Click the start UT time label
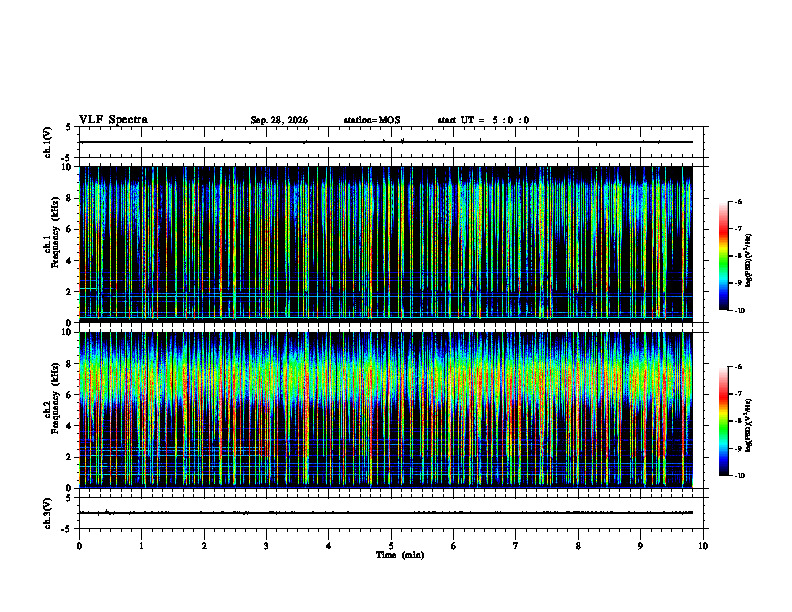The width and height of the screenshot is (792, 612). [x=483, y=120]
